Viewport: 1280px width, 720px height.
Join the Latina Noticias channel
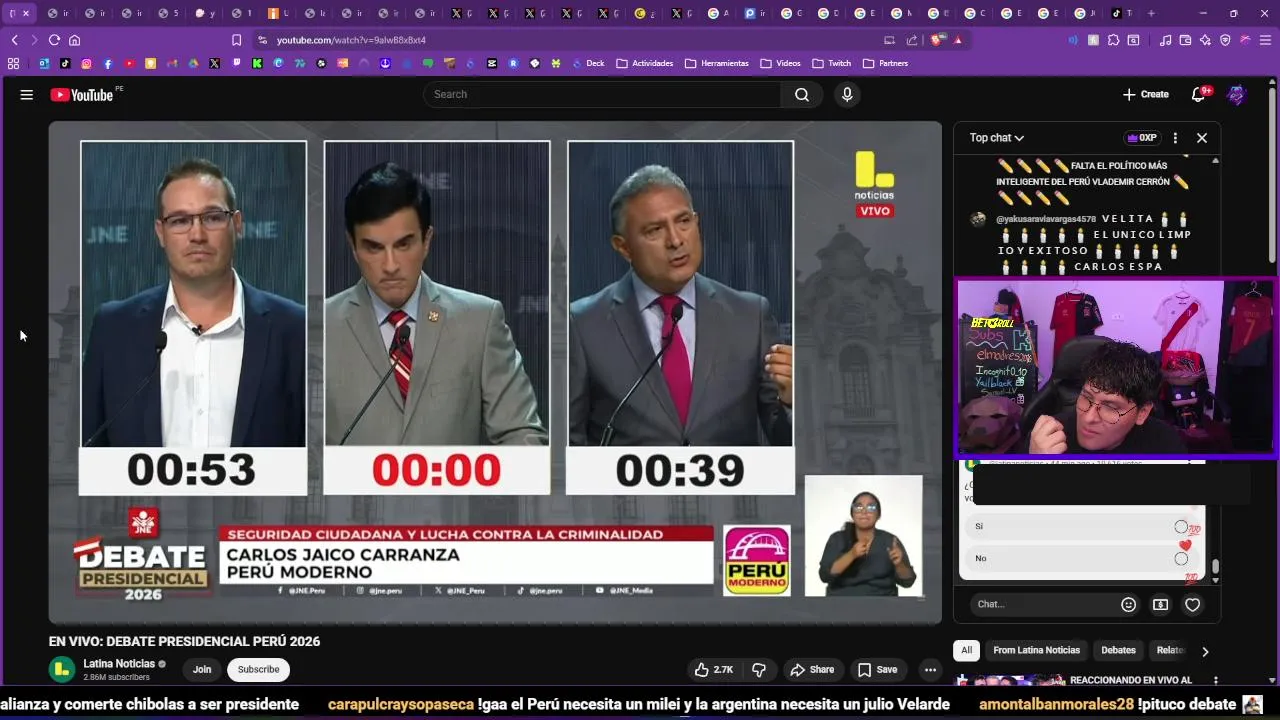click(x=202, y=670)
